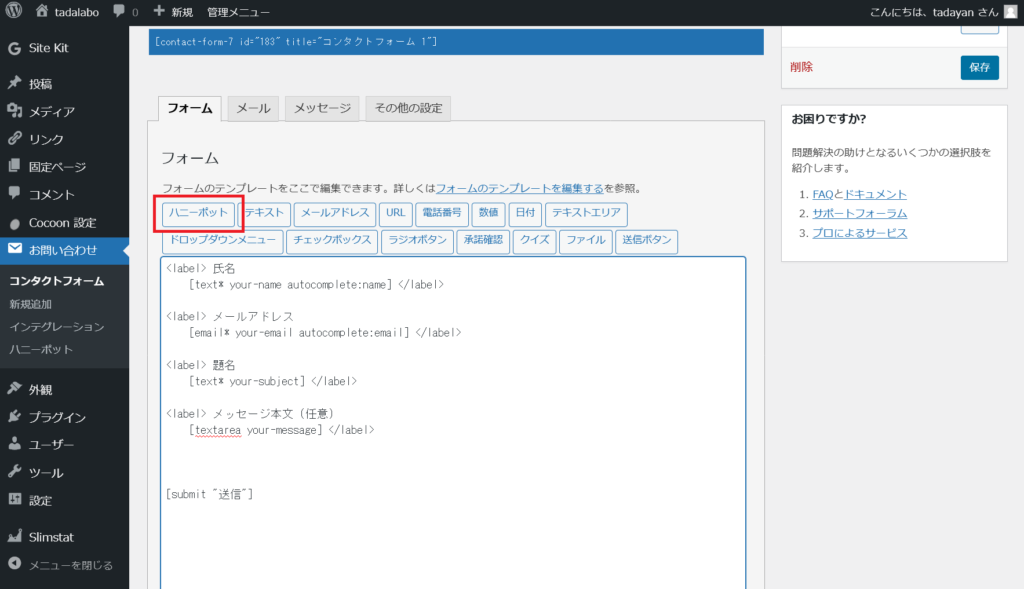Click the user avatar in admin bar

[x=1010, y=12]
